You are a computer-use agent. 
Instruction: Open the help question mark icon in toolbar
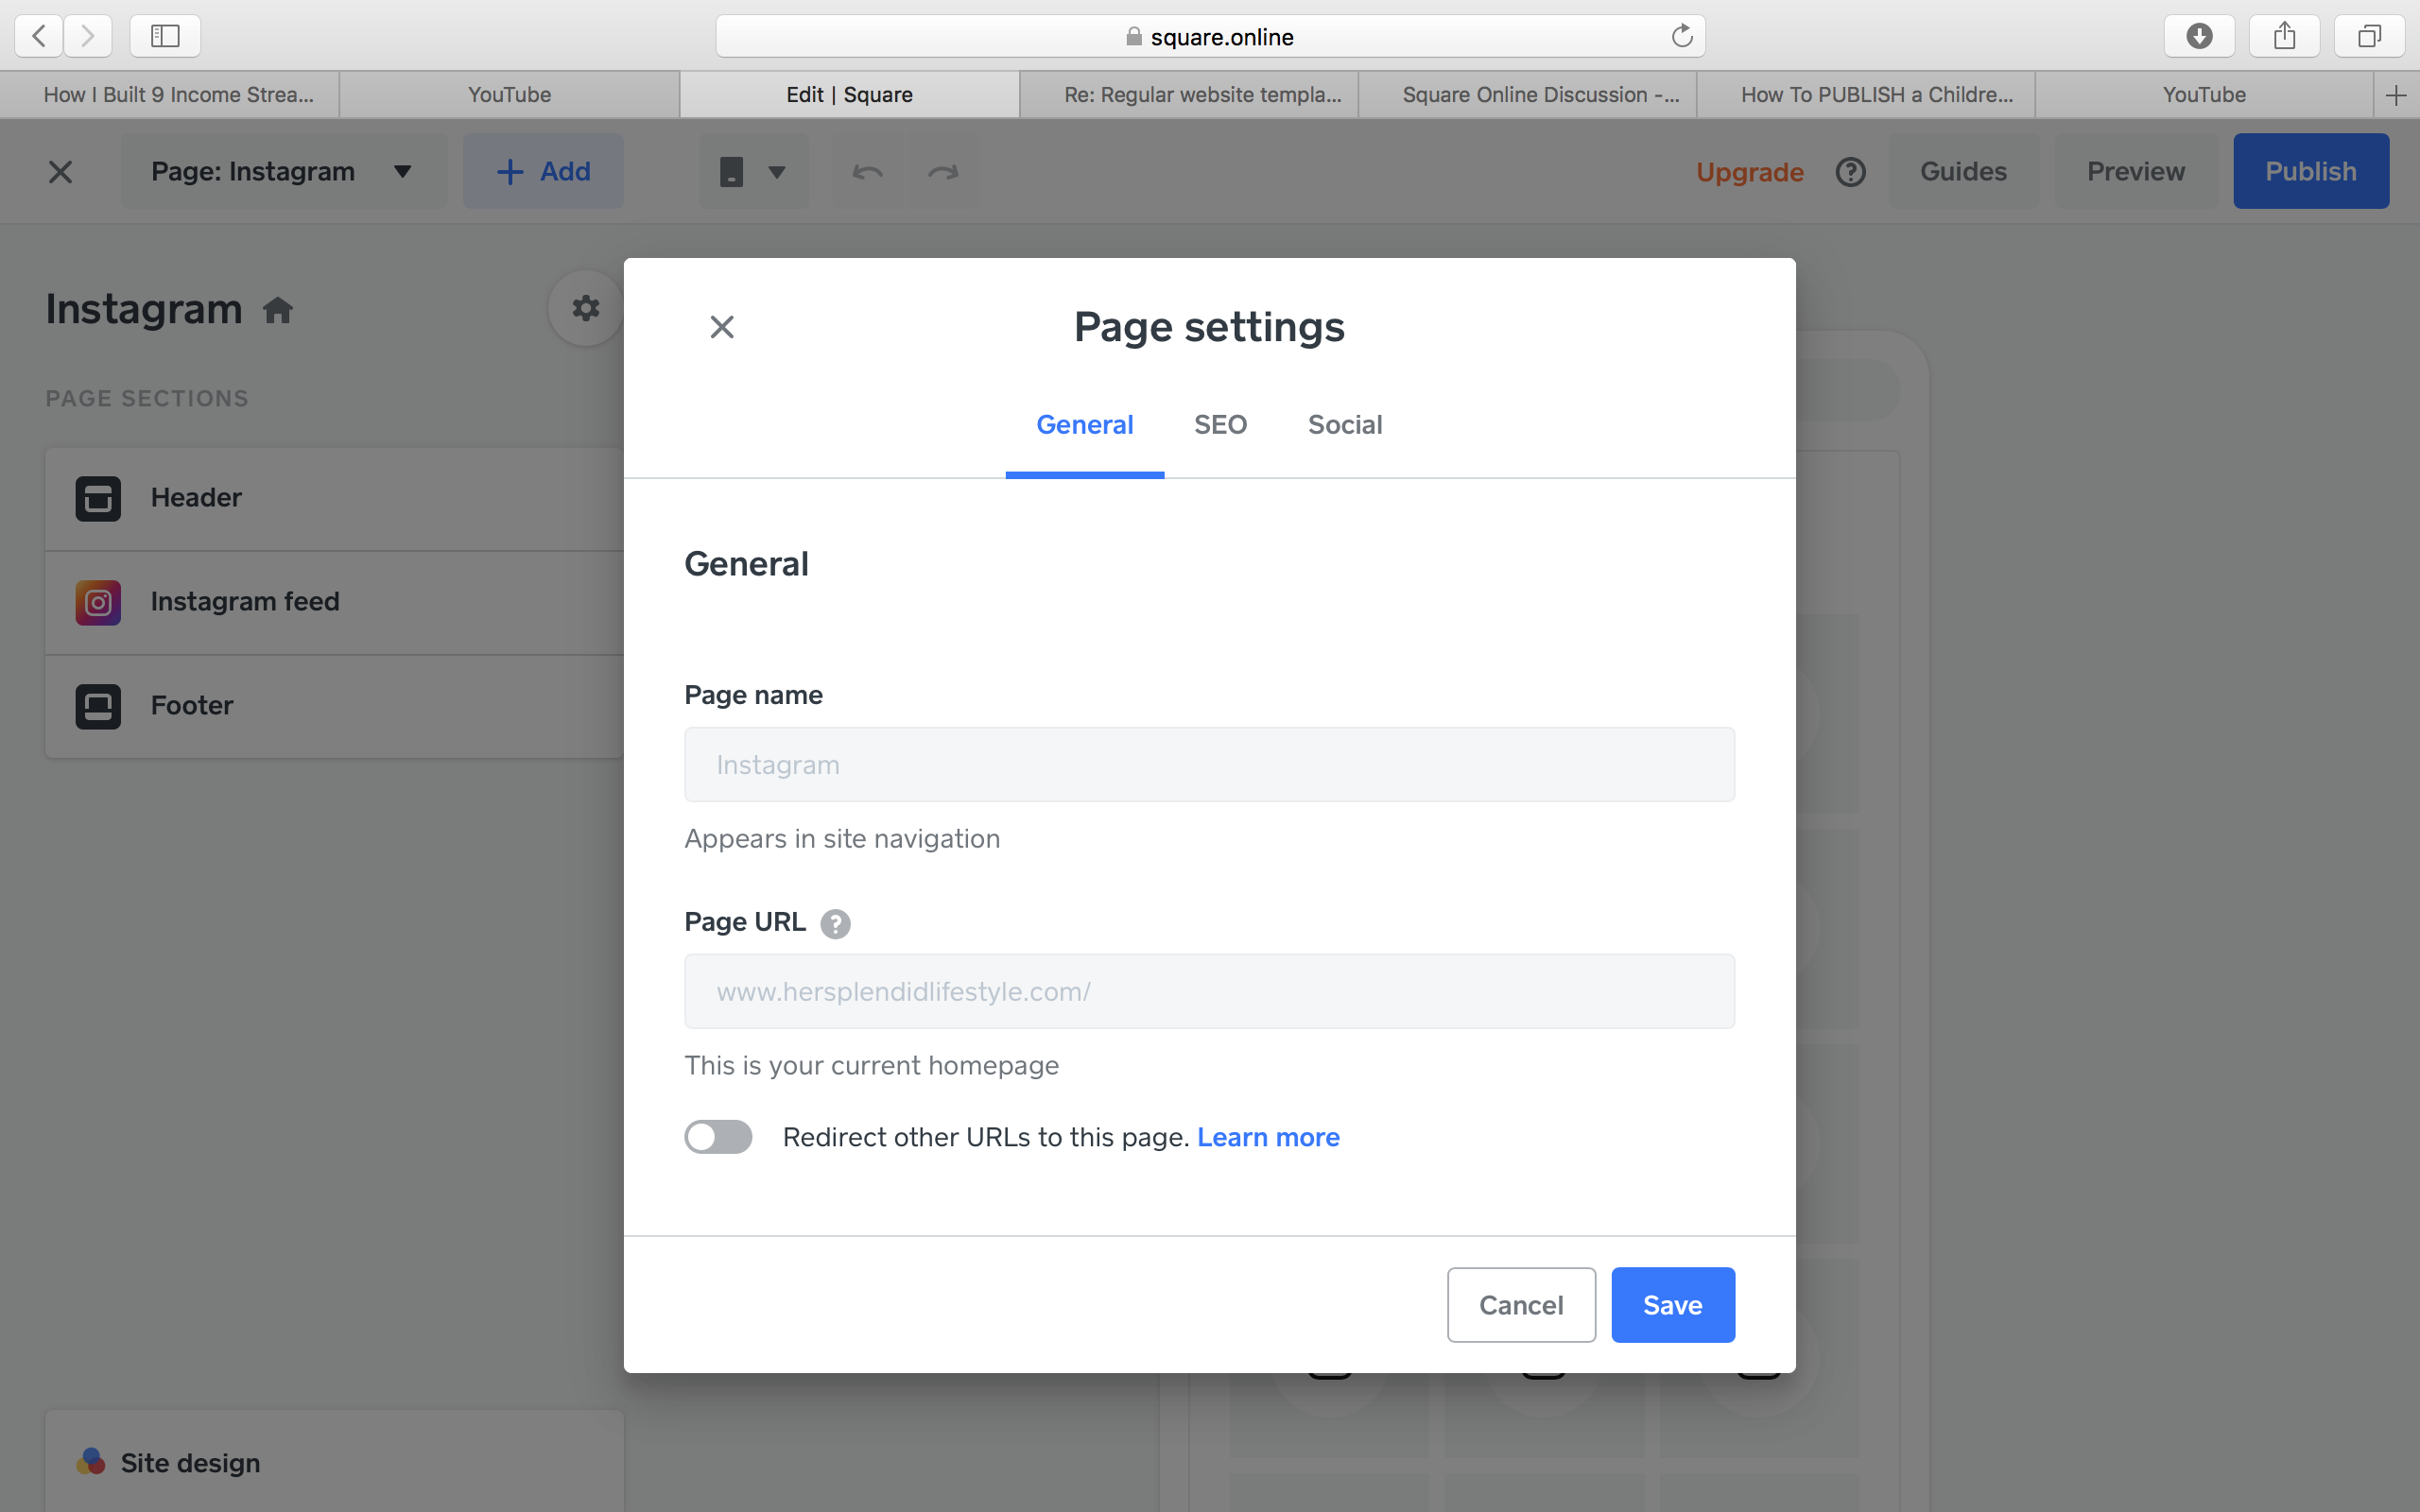(1851, 172)
